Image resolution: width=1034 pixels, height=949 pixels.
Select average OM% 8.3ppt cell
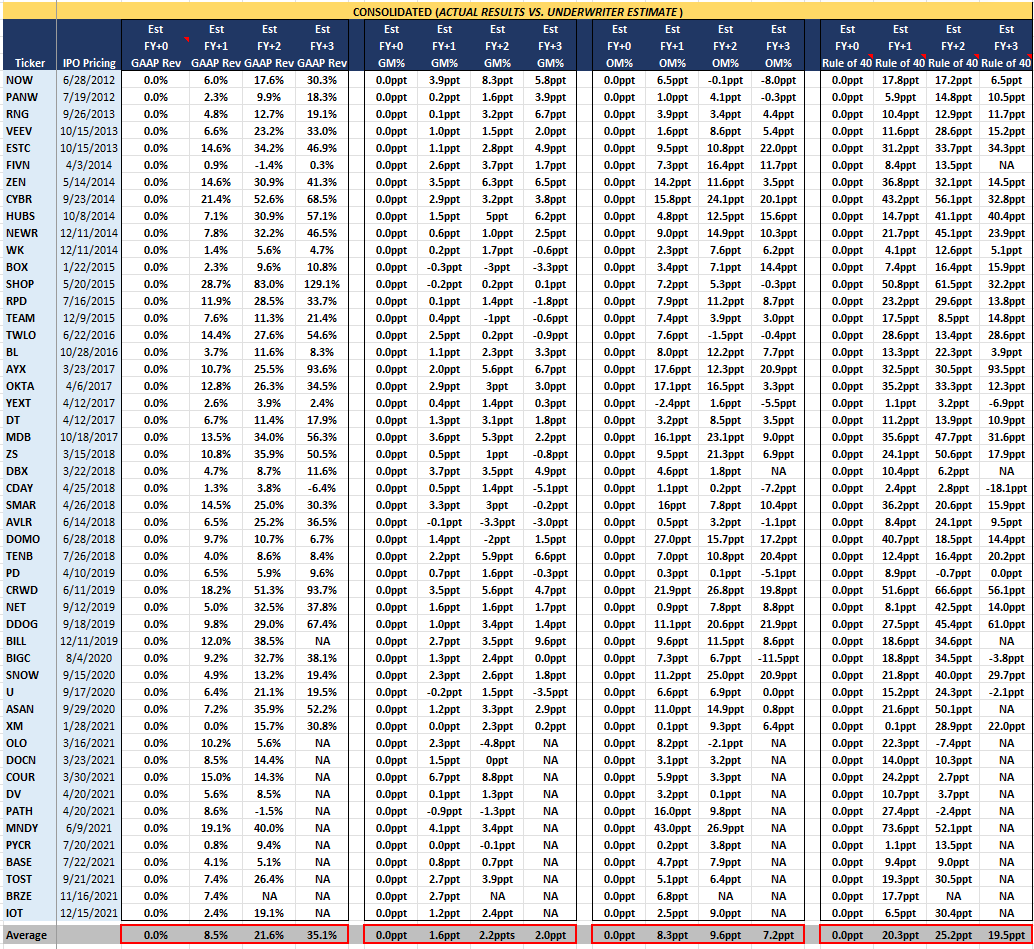[673, 935]
